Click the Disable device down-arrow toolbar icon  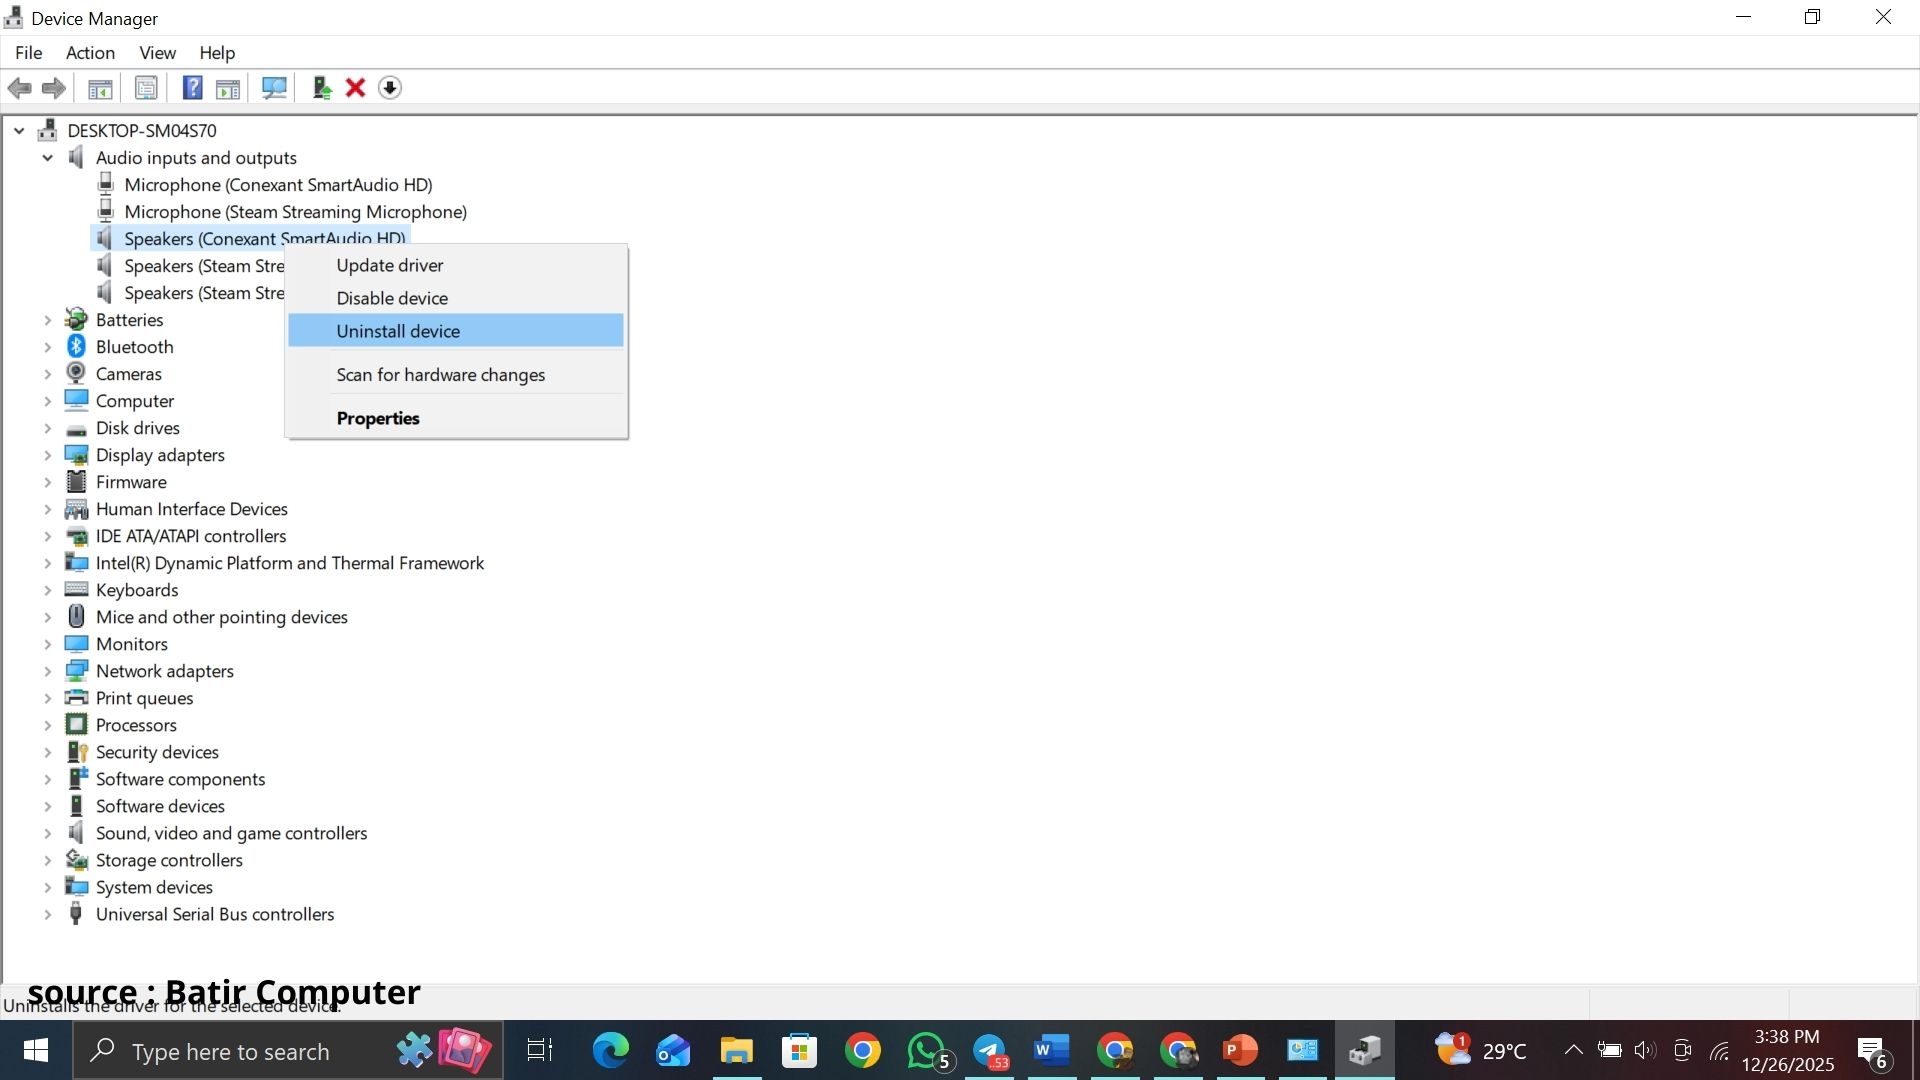point(390,88)
